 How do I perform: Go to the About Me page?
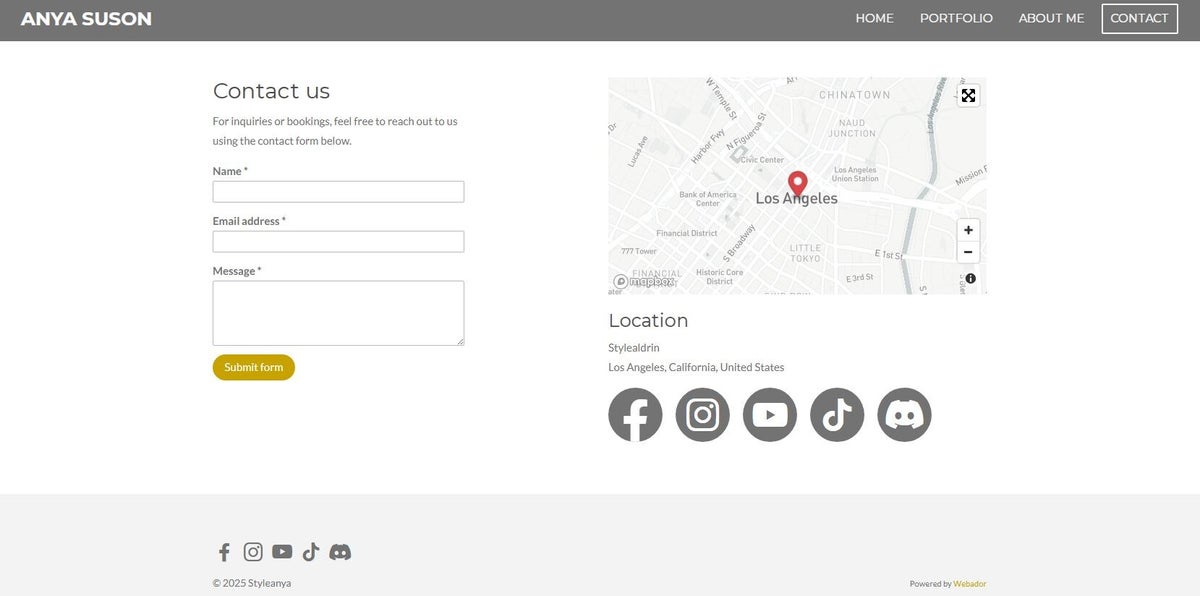[x=1051, y=17]
